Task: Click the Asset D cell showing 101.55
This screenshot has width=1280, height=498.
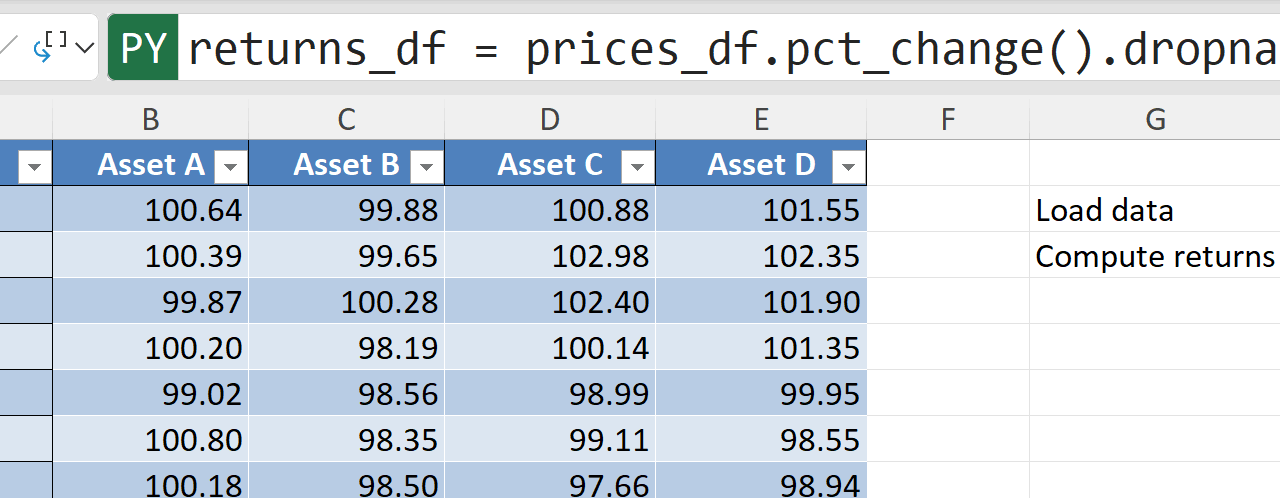Action: (761, 210)
